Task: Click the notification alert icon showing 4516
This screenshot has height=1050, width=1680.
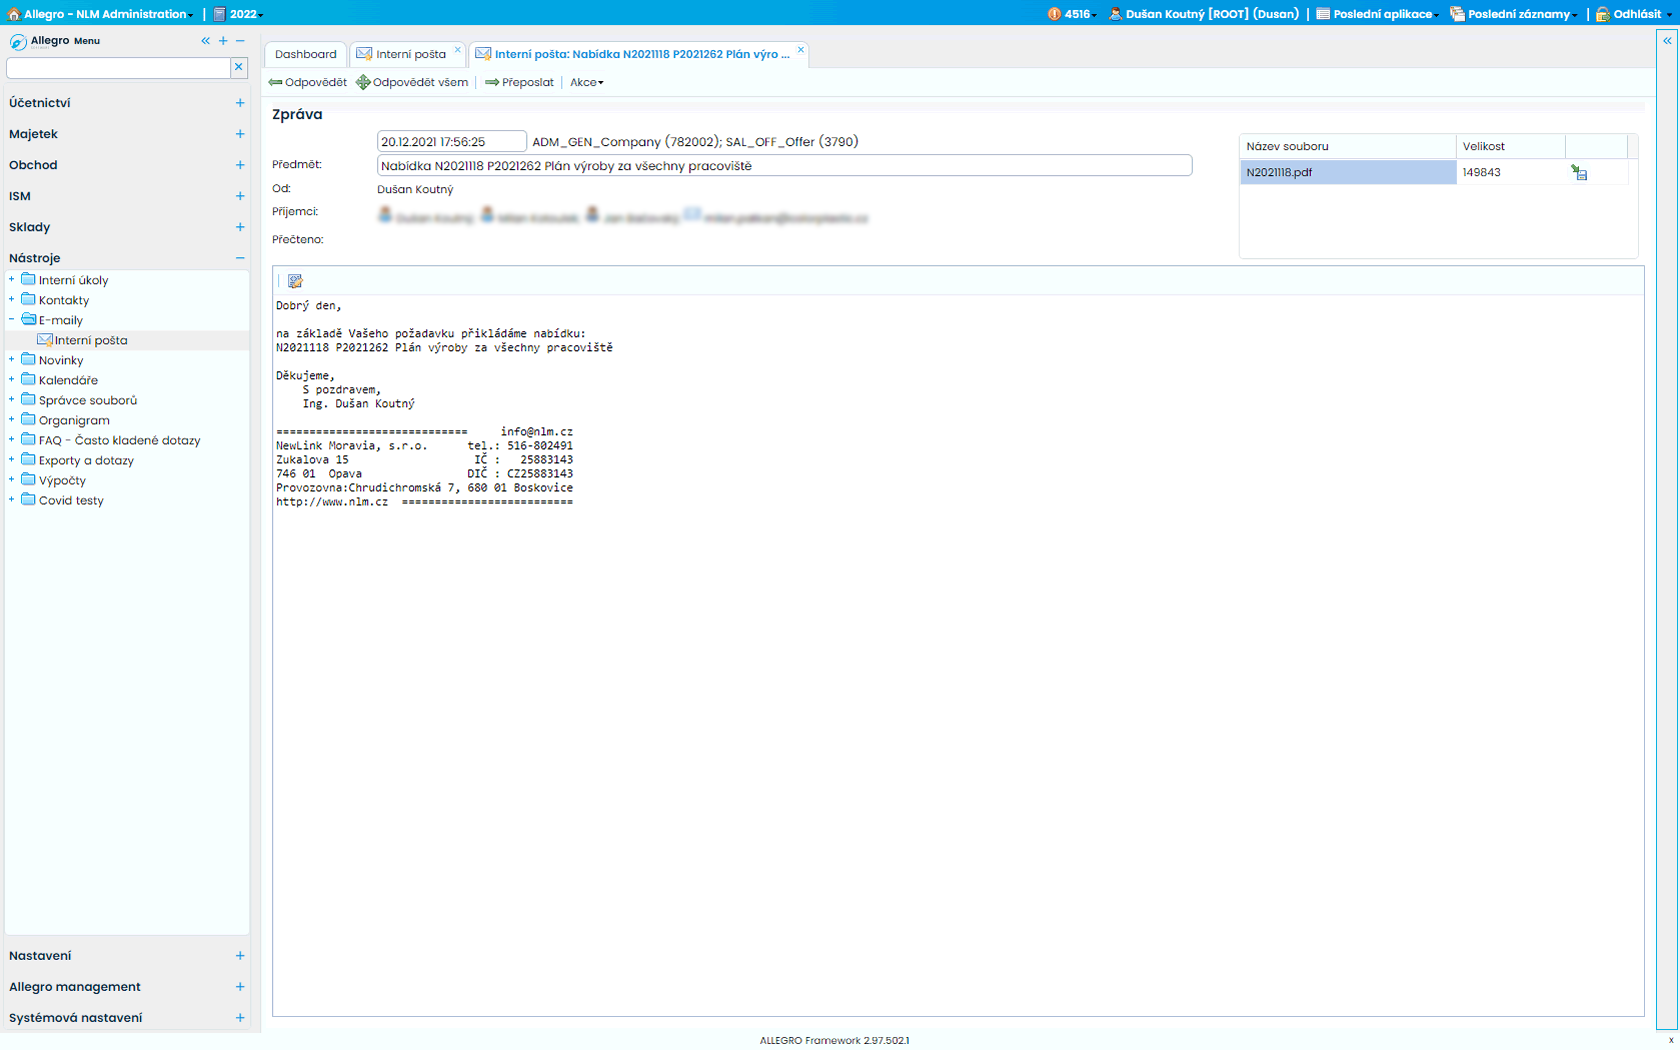Action: pos(1054,14)
